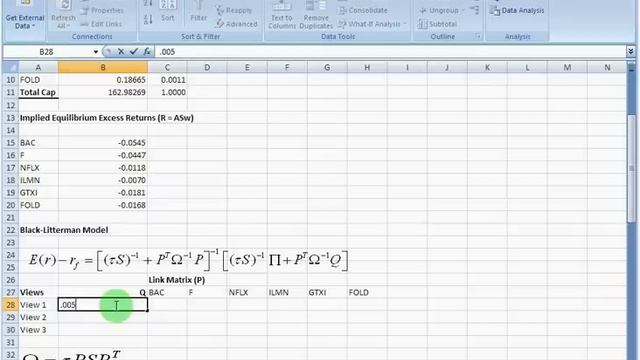Viewport: 640px width, 360px height.
Task: Open the Data Analysis tool
Action: click(518, 11)
